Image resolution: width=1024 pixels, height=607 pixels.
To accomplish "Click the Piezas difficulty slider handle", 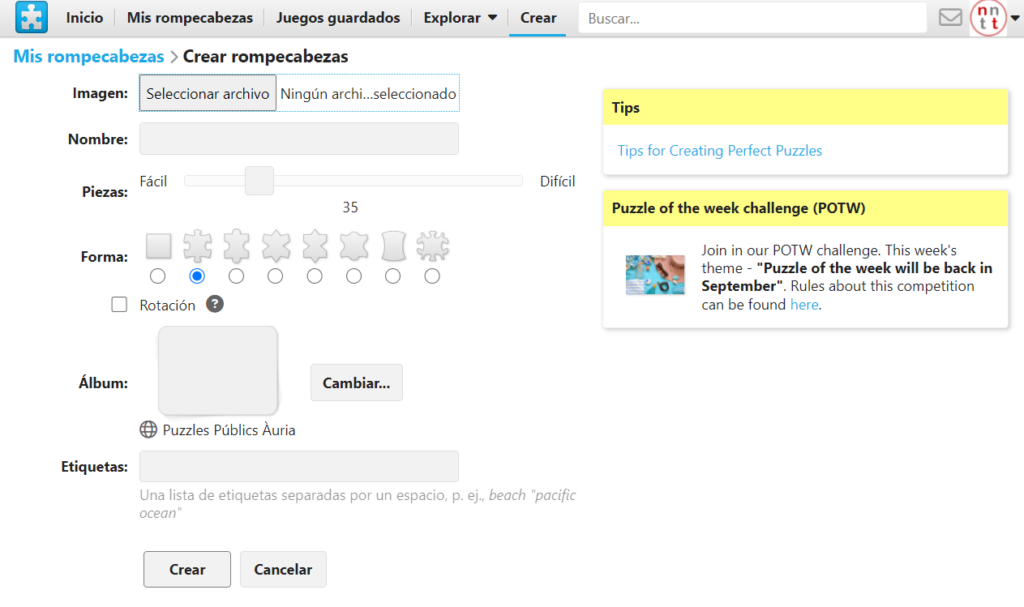I will click(259, 181).
